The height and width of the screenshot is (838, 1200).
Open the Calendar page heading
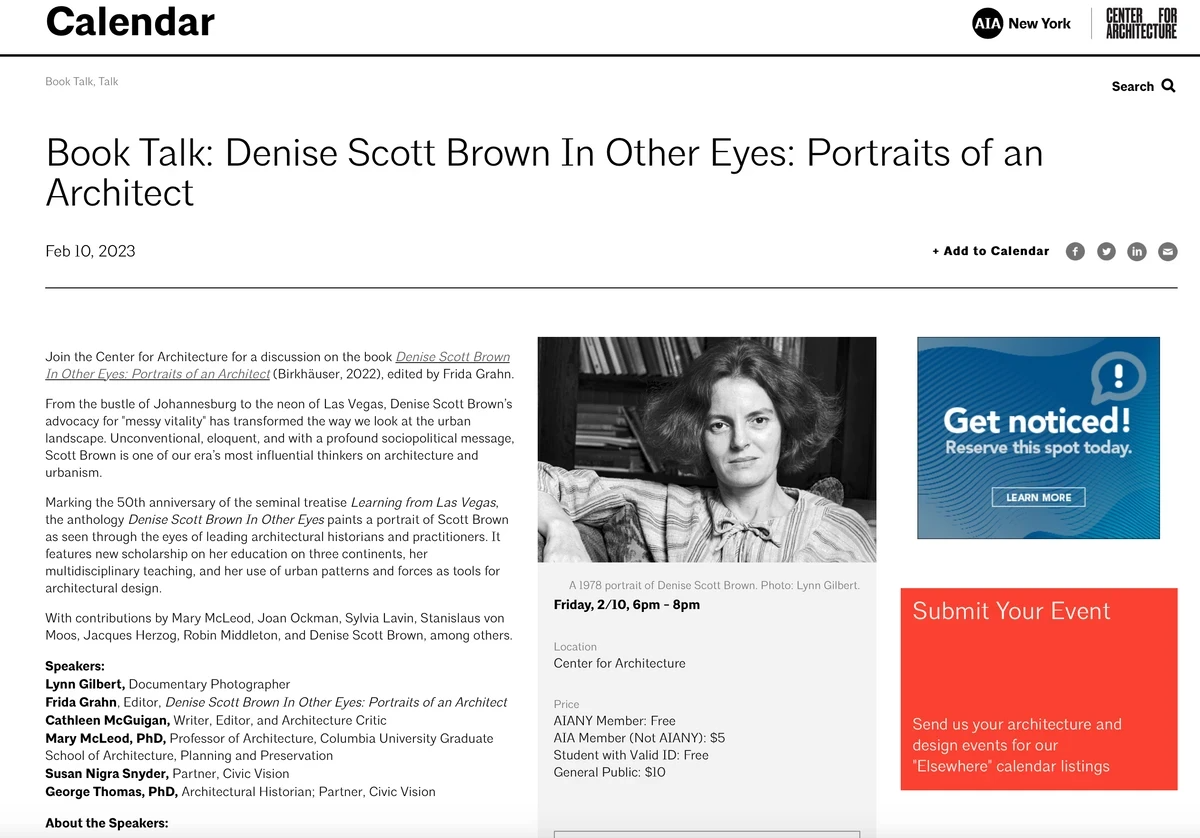coord(130,21)
